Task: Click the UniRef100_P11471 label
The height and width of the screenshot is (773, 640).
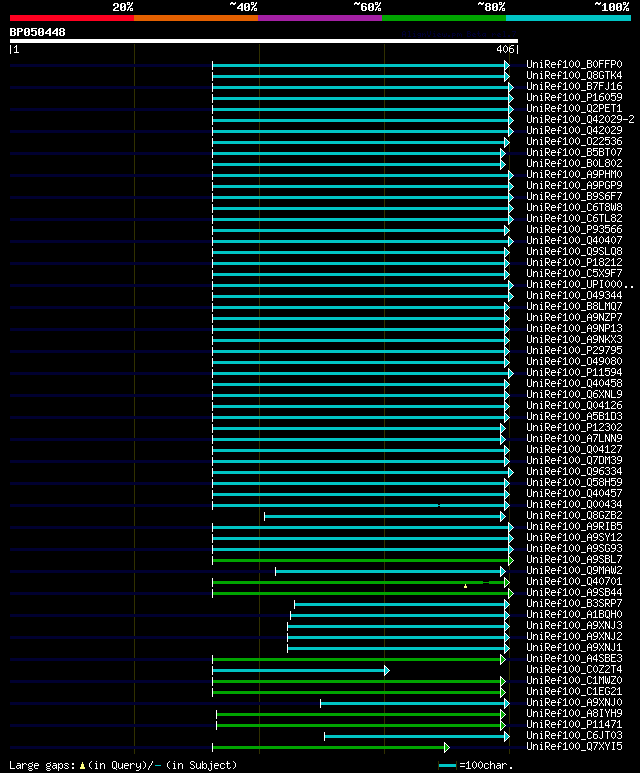Action: 574,725
